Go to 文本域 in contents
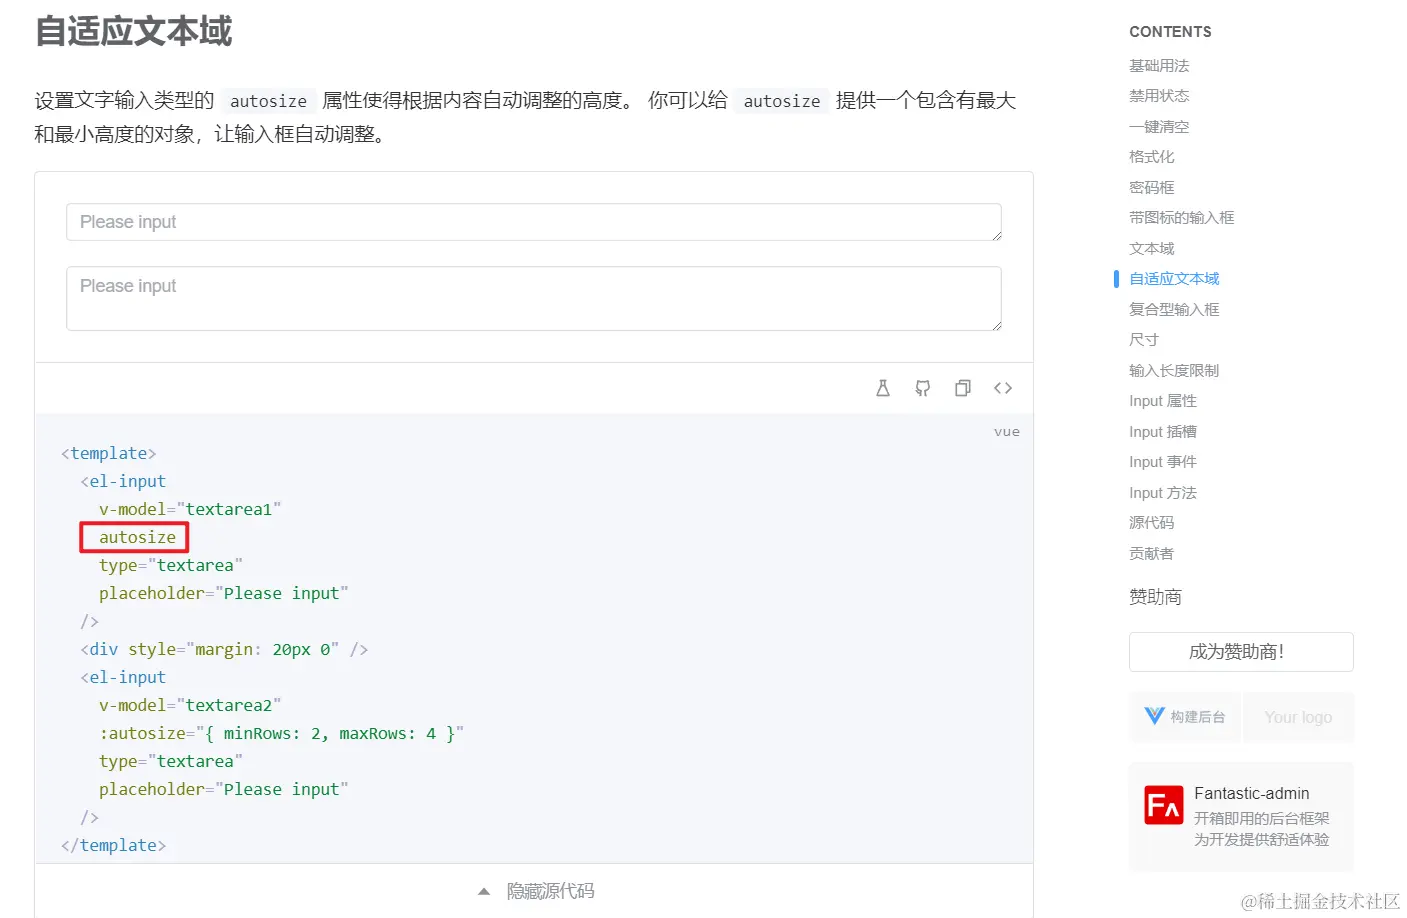Image resolution: width=1407 pixels, height=918 pixels. 1152,249
